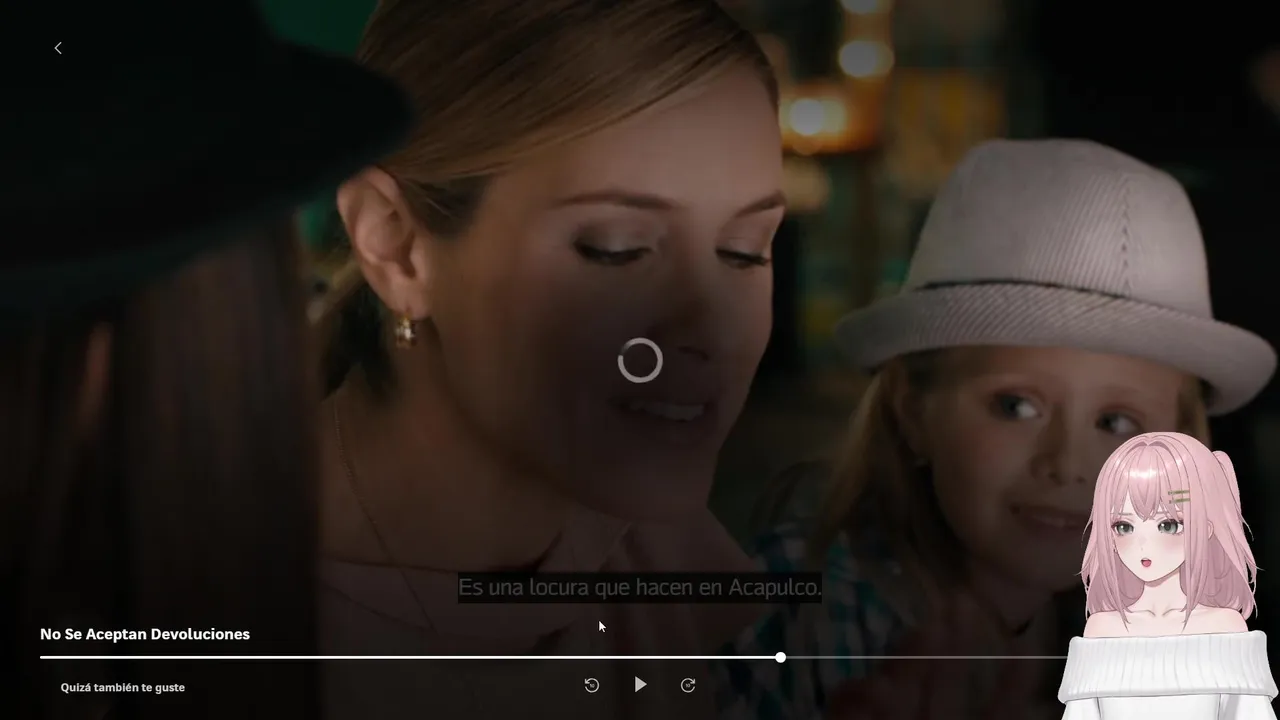This screenshot has height=720, width=1280.
Task: Click the subtitle 'Es una locura que hacen en Acapulco.'
Action: click(x=640, y=588)
